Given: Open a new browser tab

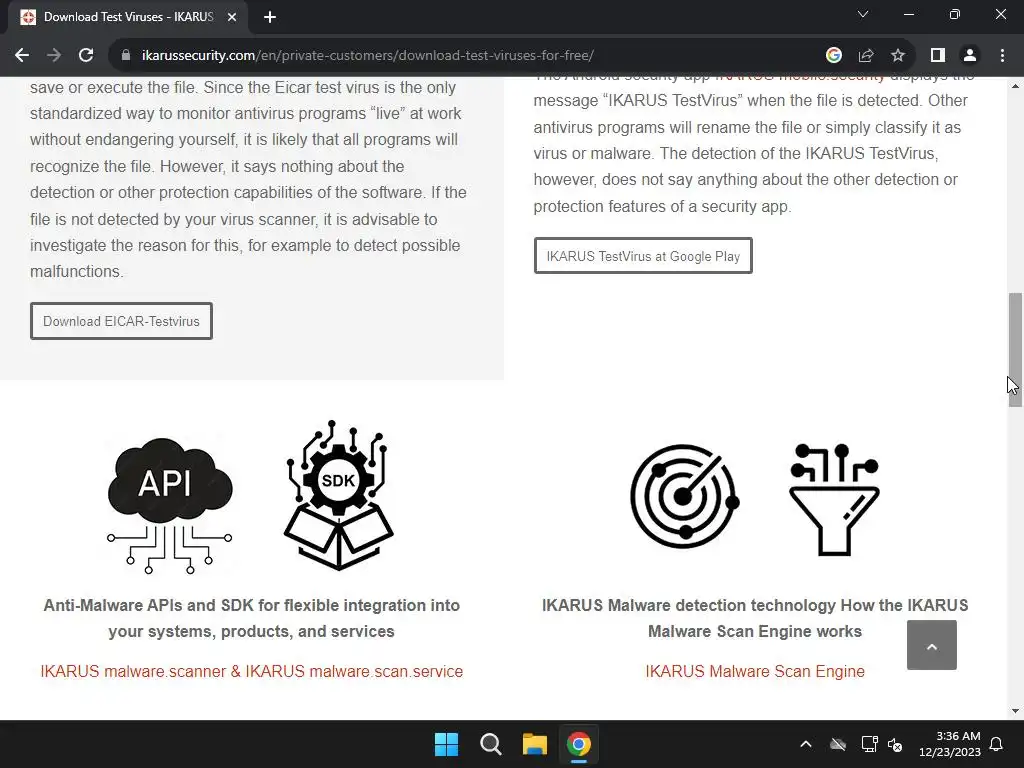Looking at the screenshot, I should tap(270, 17).
